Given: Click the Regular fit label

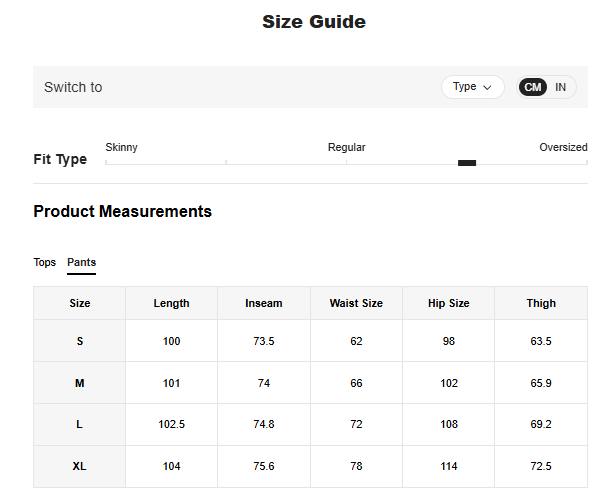Looking at the screenshot, I should coord(347,147).
